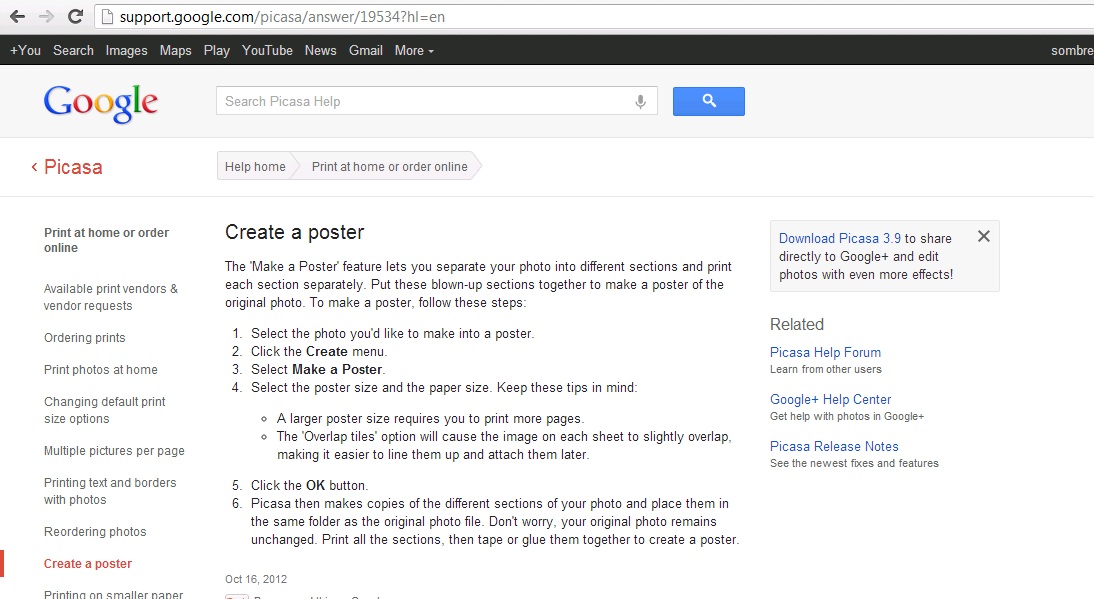Click the blue magnifier search button
The height and width of the screenshot is (599, 1094).
pyautogui.click(x=708, y=101)
